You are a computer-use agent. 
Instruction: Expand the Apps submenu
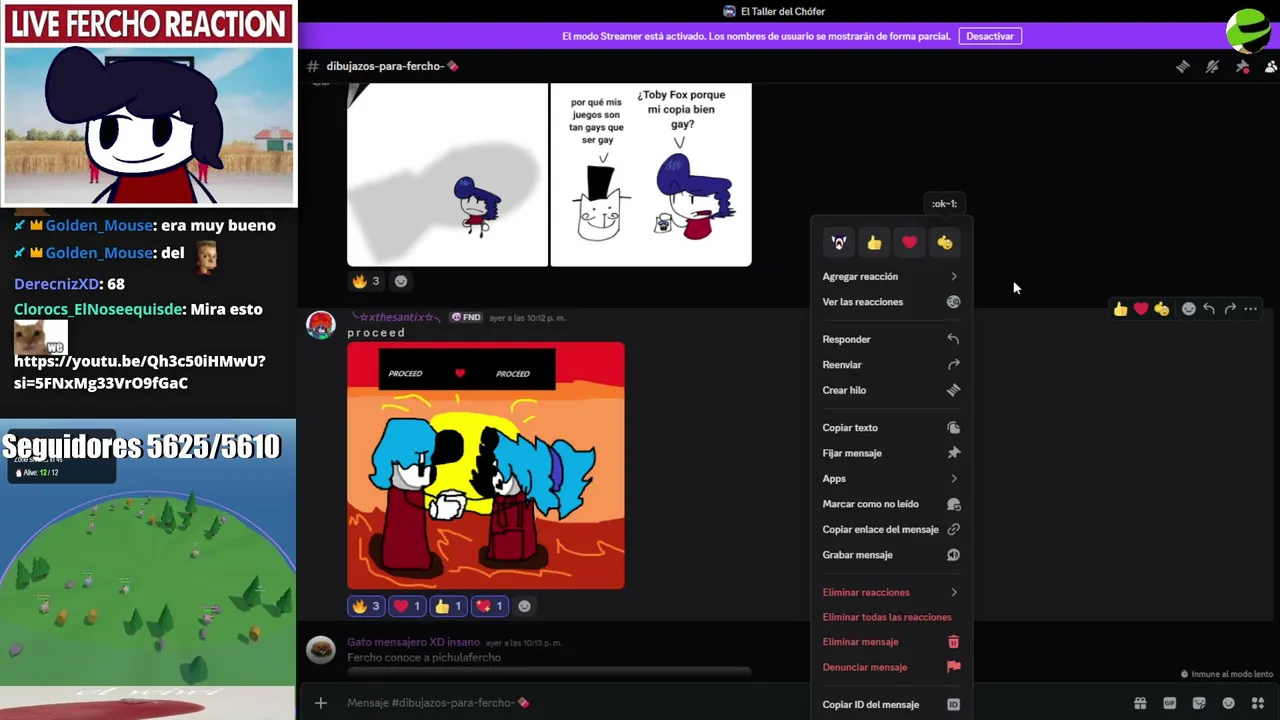[x=890, y=478]
